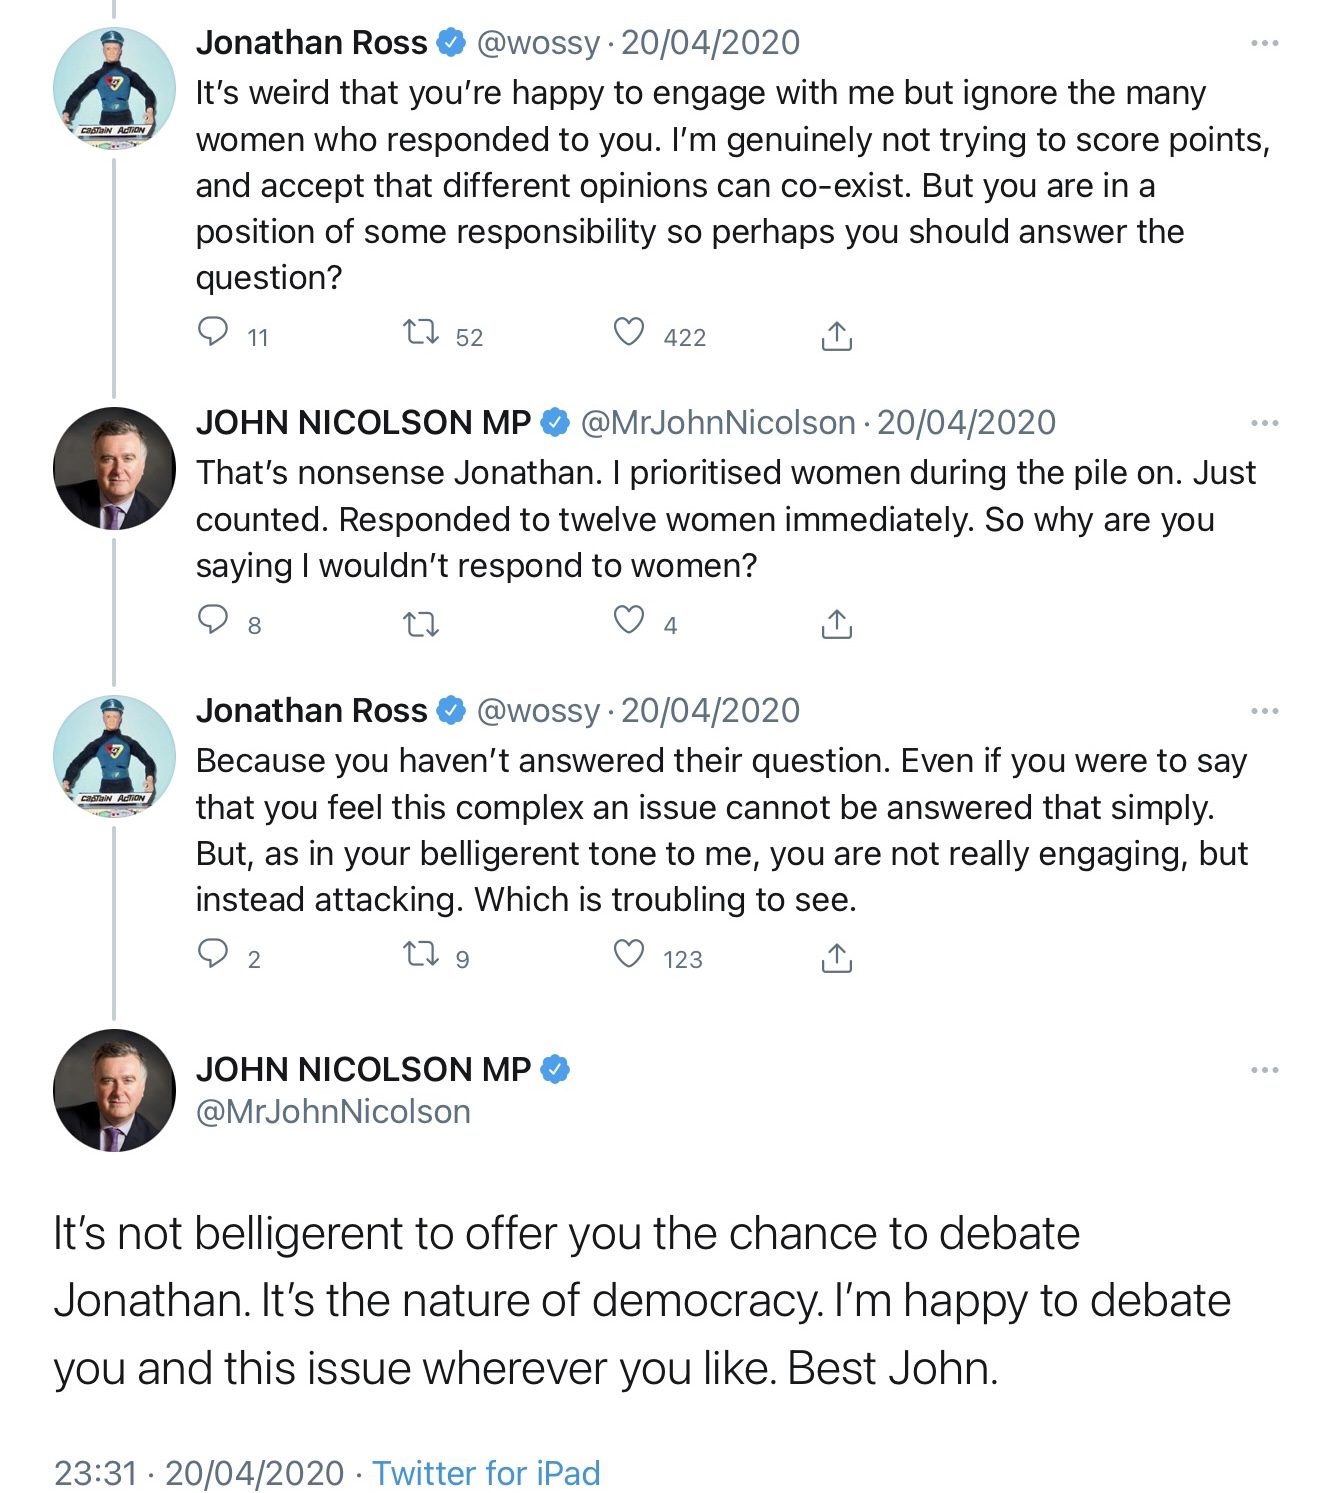This screenshot has height=1493, width=1324.
Task: Open more options on 'That's nonsense Jonathan' tweet
Action: [x=1264, y=423]
